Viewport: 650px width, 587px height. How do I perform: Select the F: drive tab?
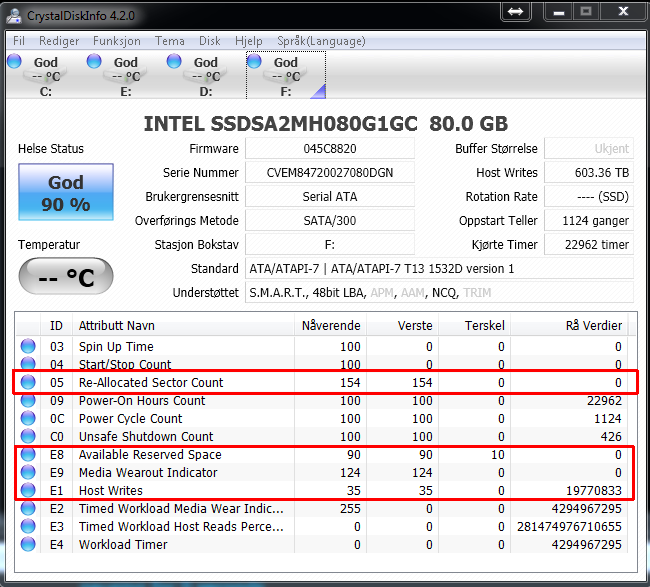[x=286, y=76]
